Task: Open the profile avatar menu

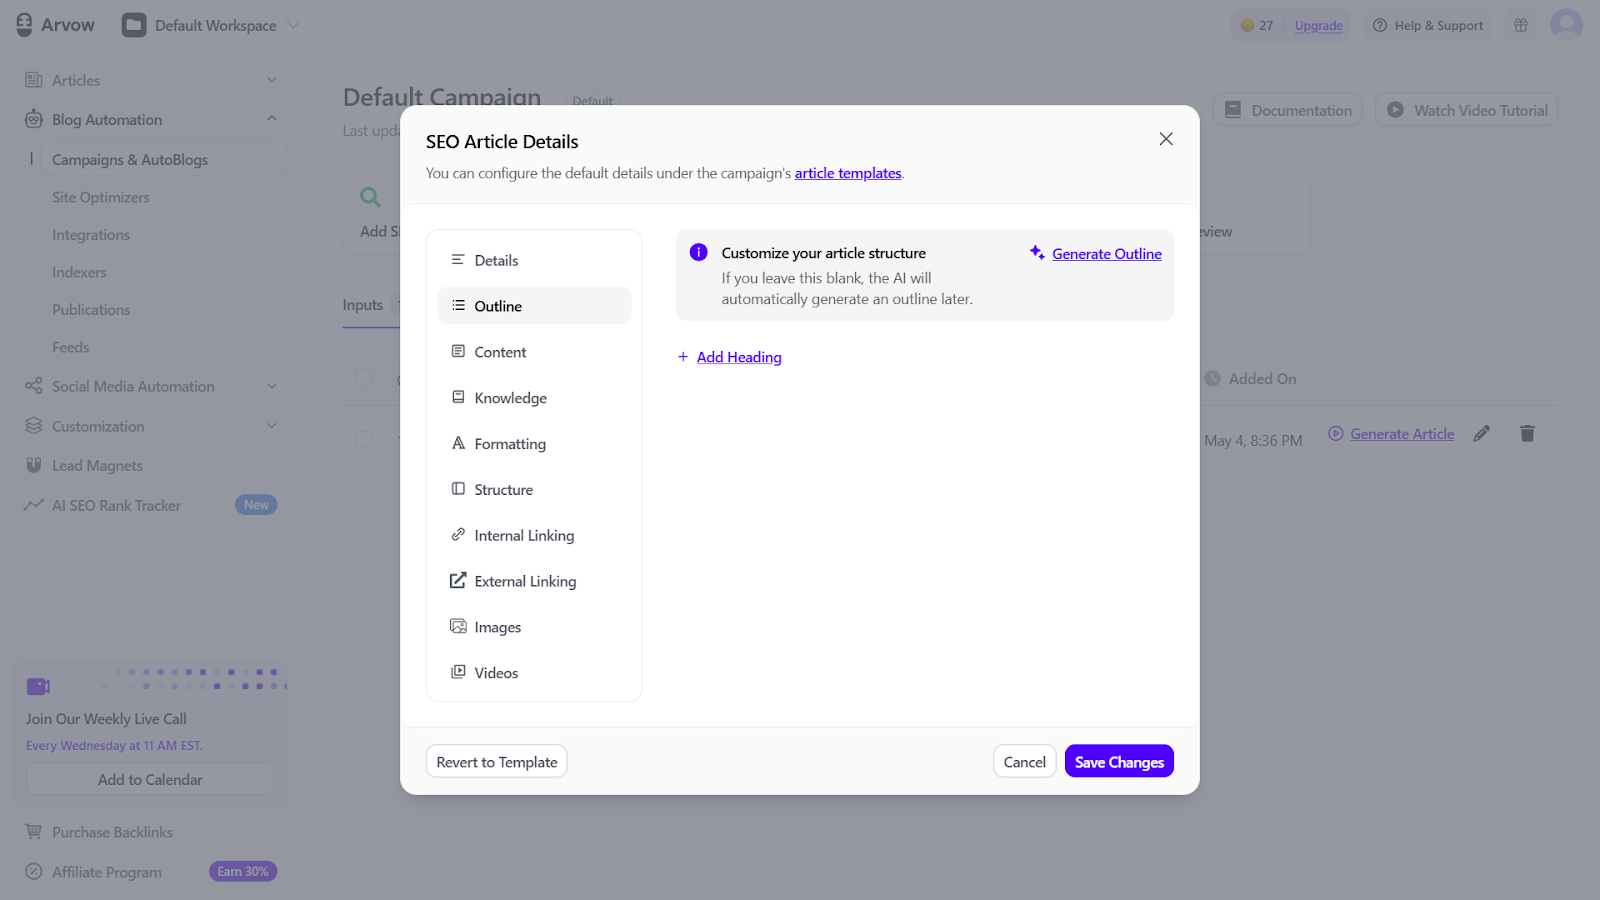Action: (x=1566, y=24)
